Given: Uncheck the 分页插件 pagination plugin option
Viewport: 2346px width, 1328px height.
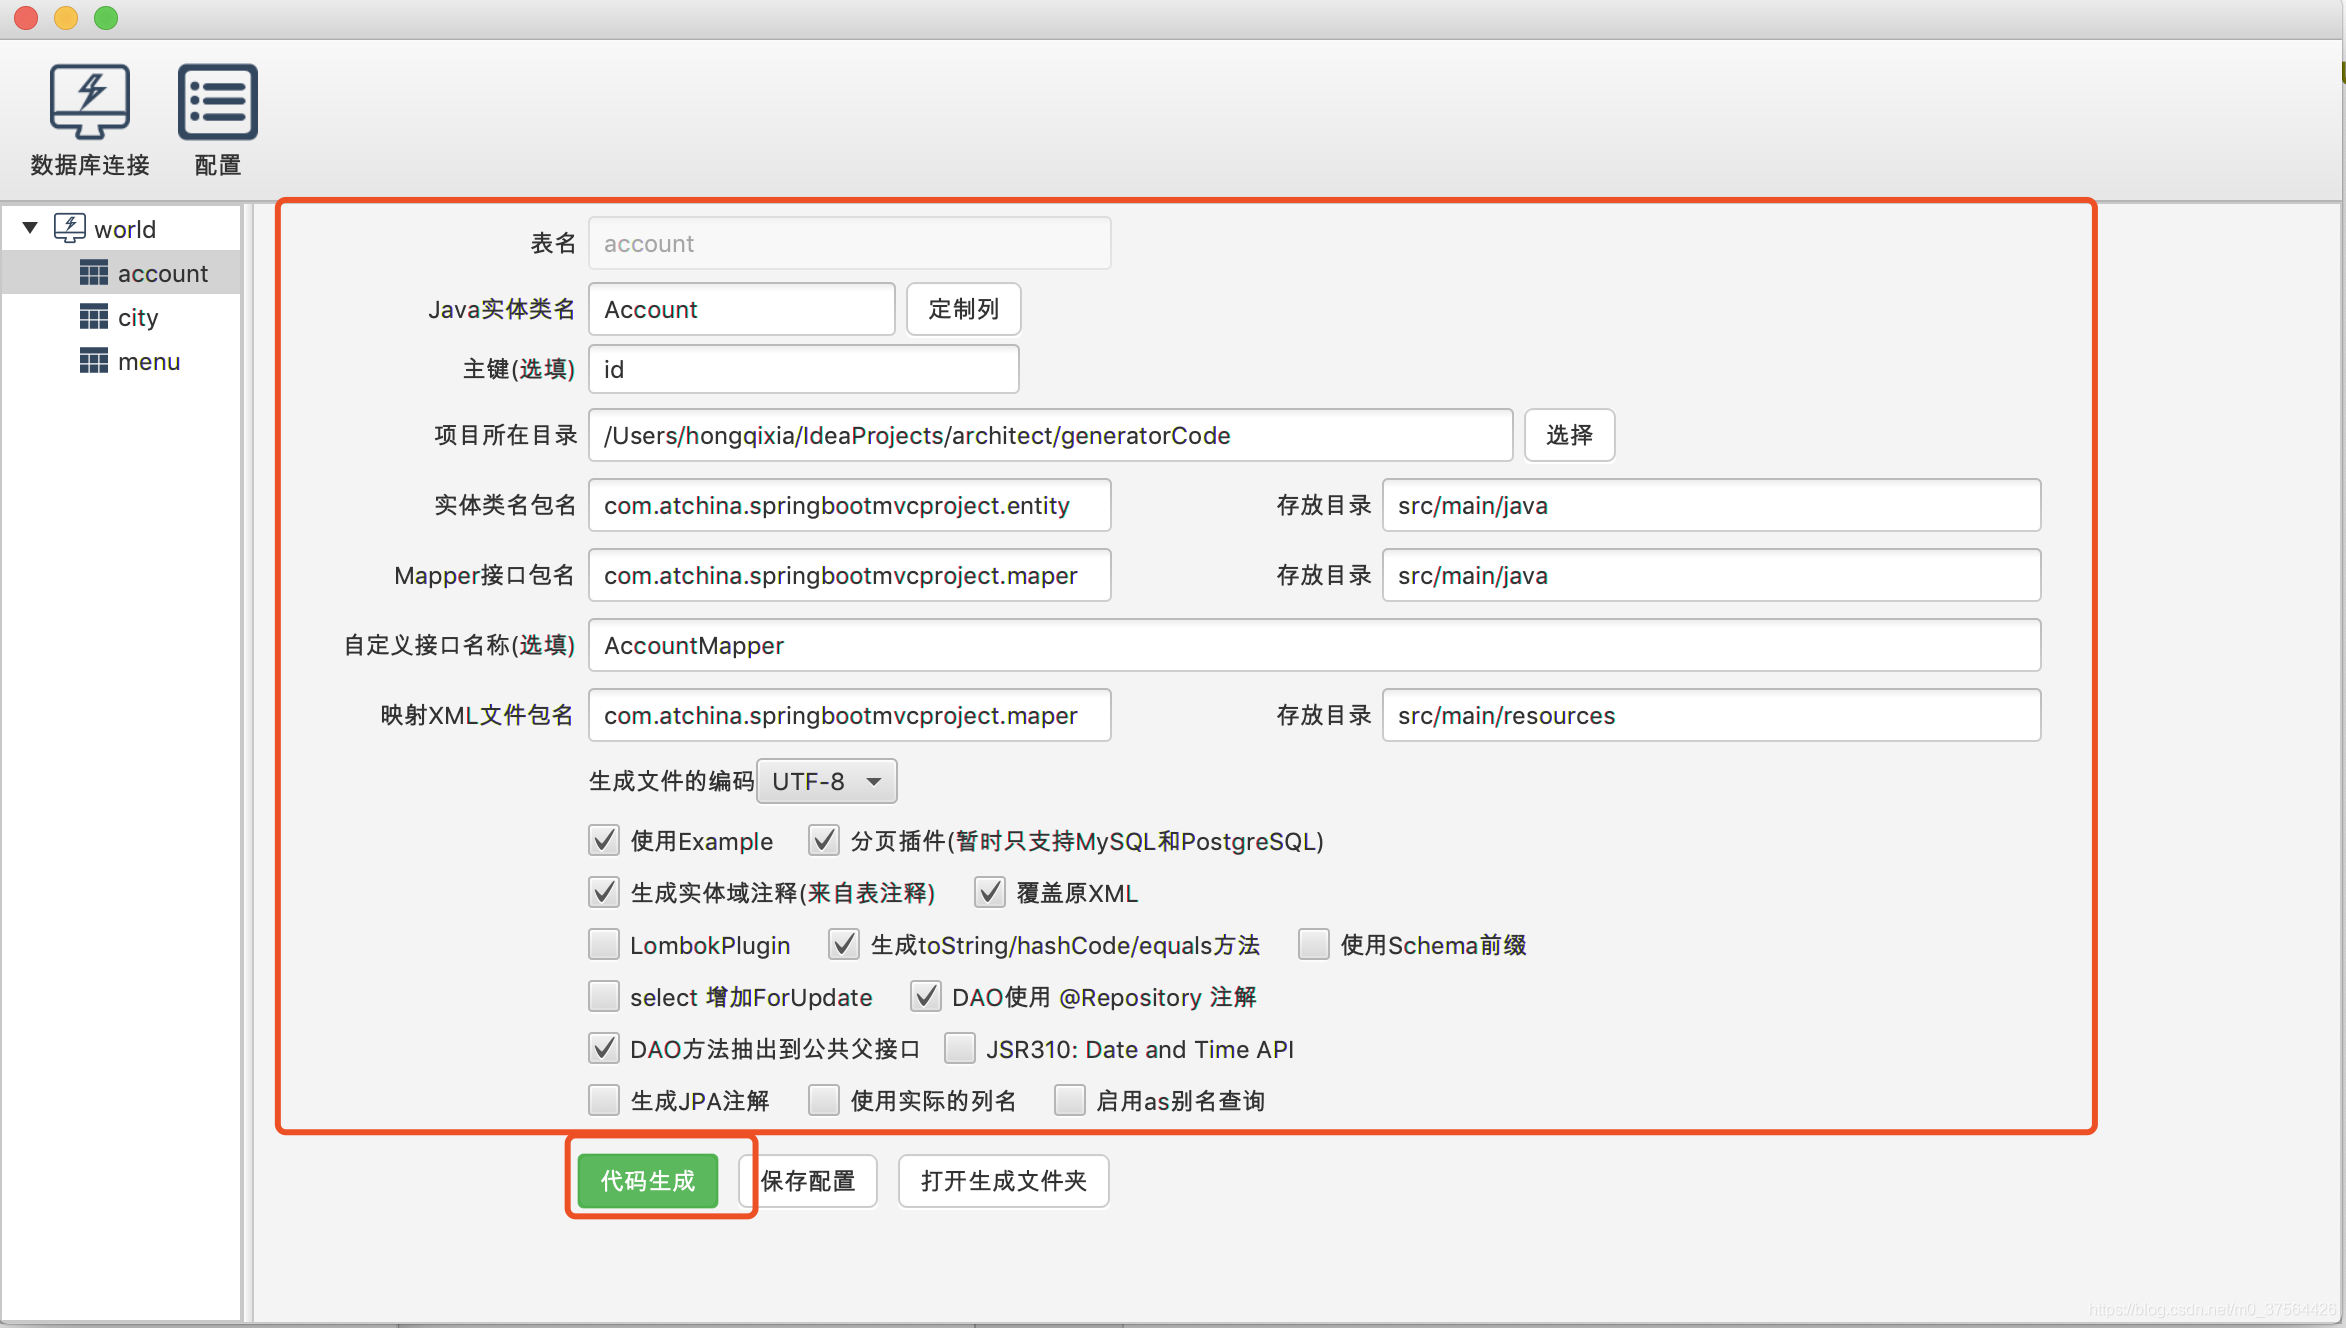Looking at the screenshot, I should point(823,840).
